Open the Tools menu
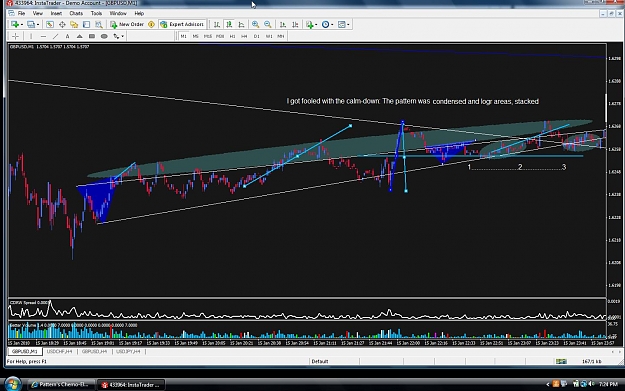This screenshot has width=625, height=391. pos(96,13)
